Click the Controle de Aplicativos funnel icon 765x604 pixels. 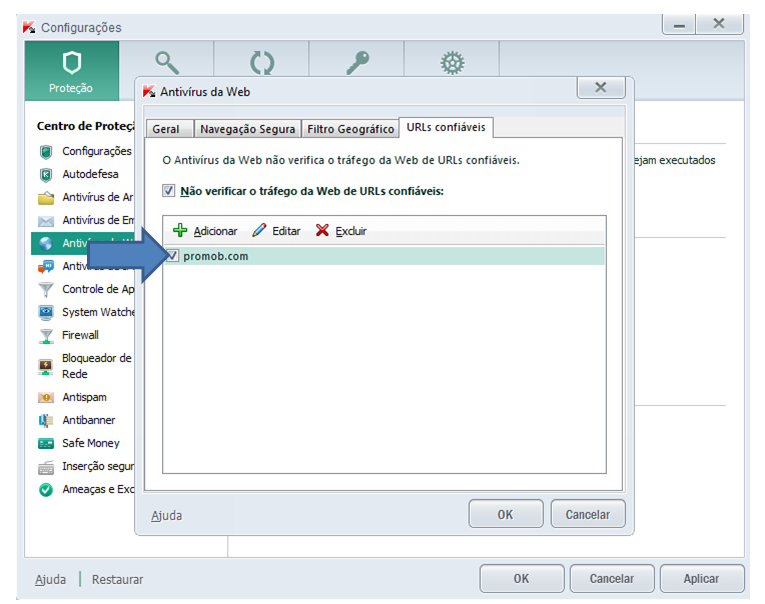point(46,289)
